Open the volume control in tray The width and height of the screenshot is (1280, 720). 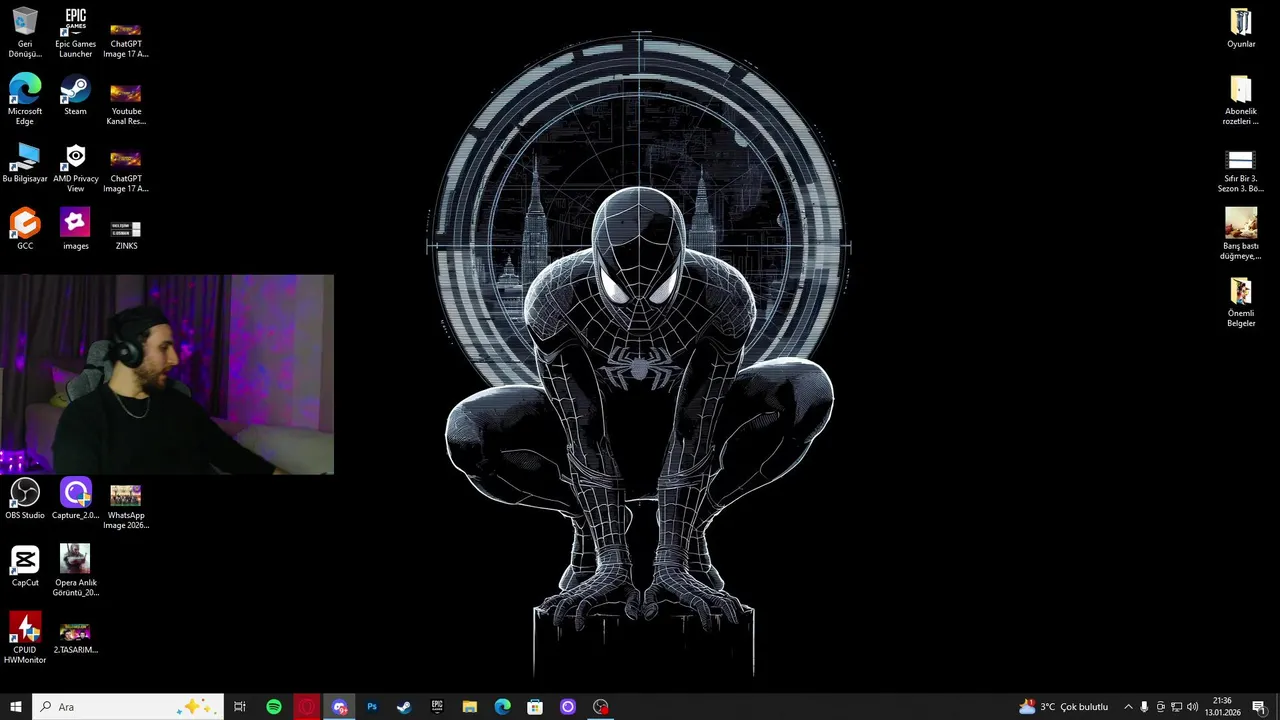[x=1192, y=707]
